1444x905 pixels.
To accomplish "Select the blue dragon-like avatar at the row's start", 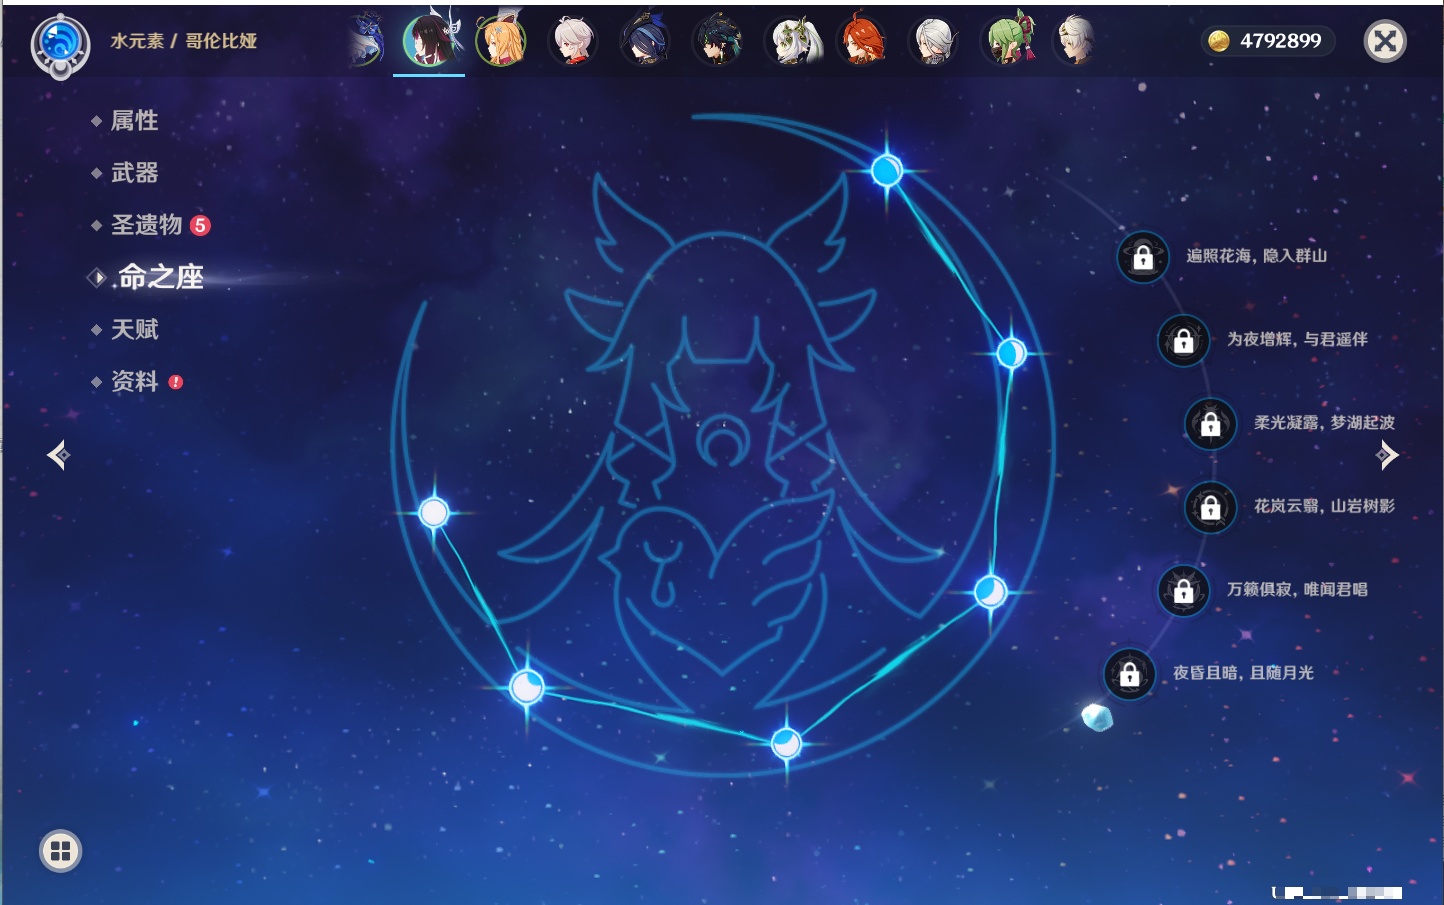I will point(366,41).
